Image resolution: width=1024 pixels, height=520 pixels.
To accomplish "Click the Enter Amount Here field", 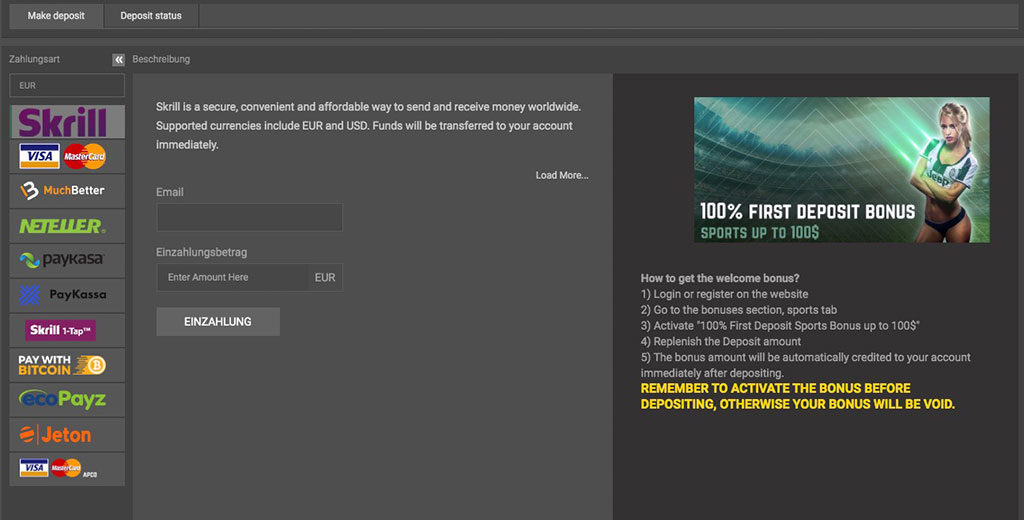I will click(x=232, y=277).
